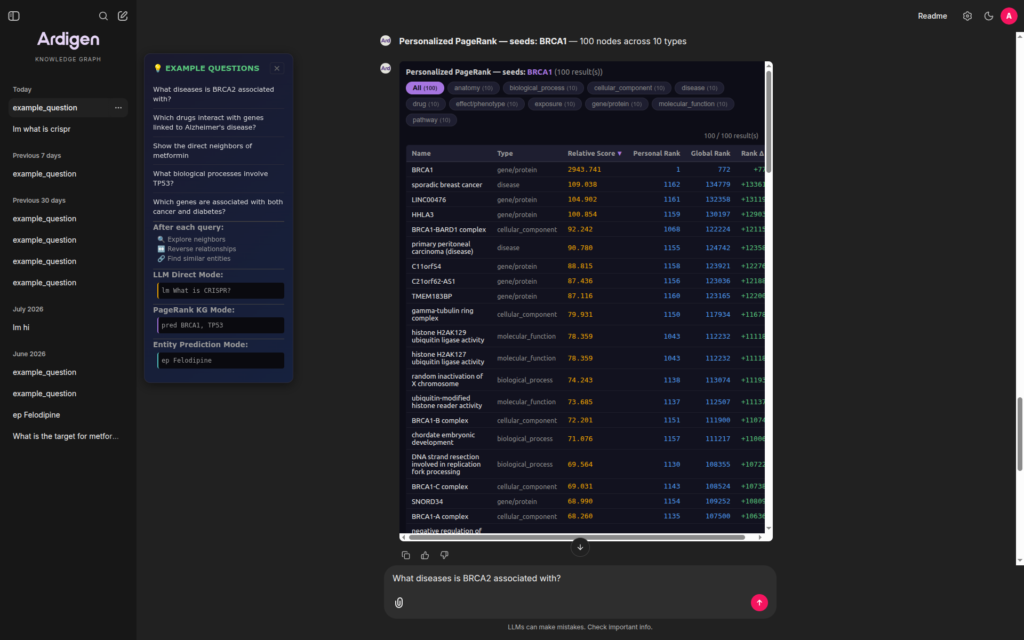This screenshot has height=640, width=1024.
Task: Toggle the sidebar panel icon
Action: coord(14,16)
